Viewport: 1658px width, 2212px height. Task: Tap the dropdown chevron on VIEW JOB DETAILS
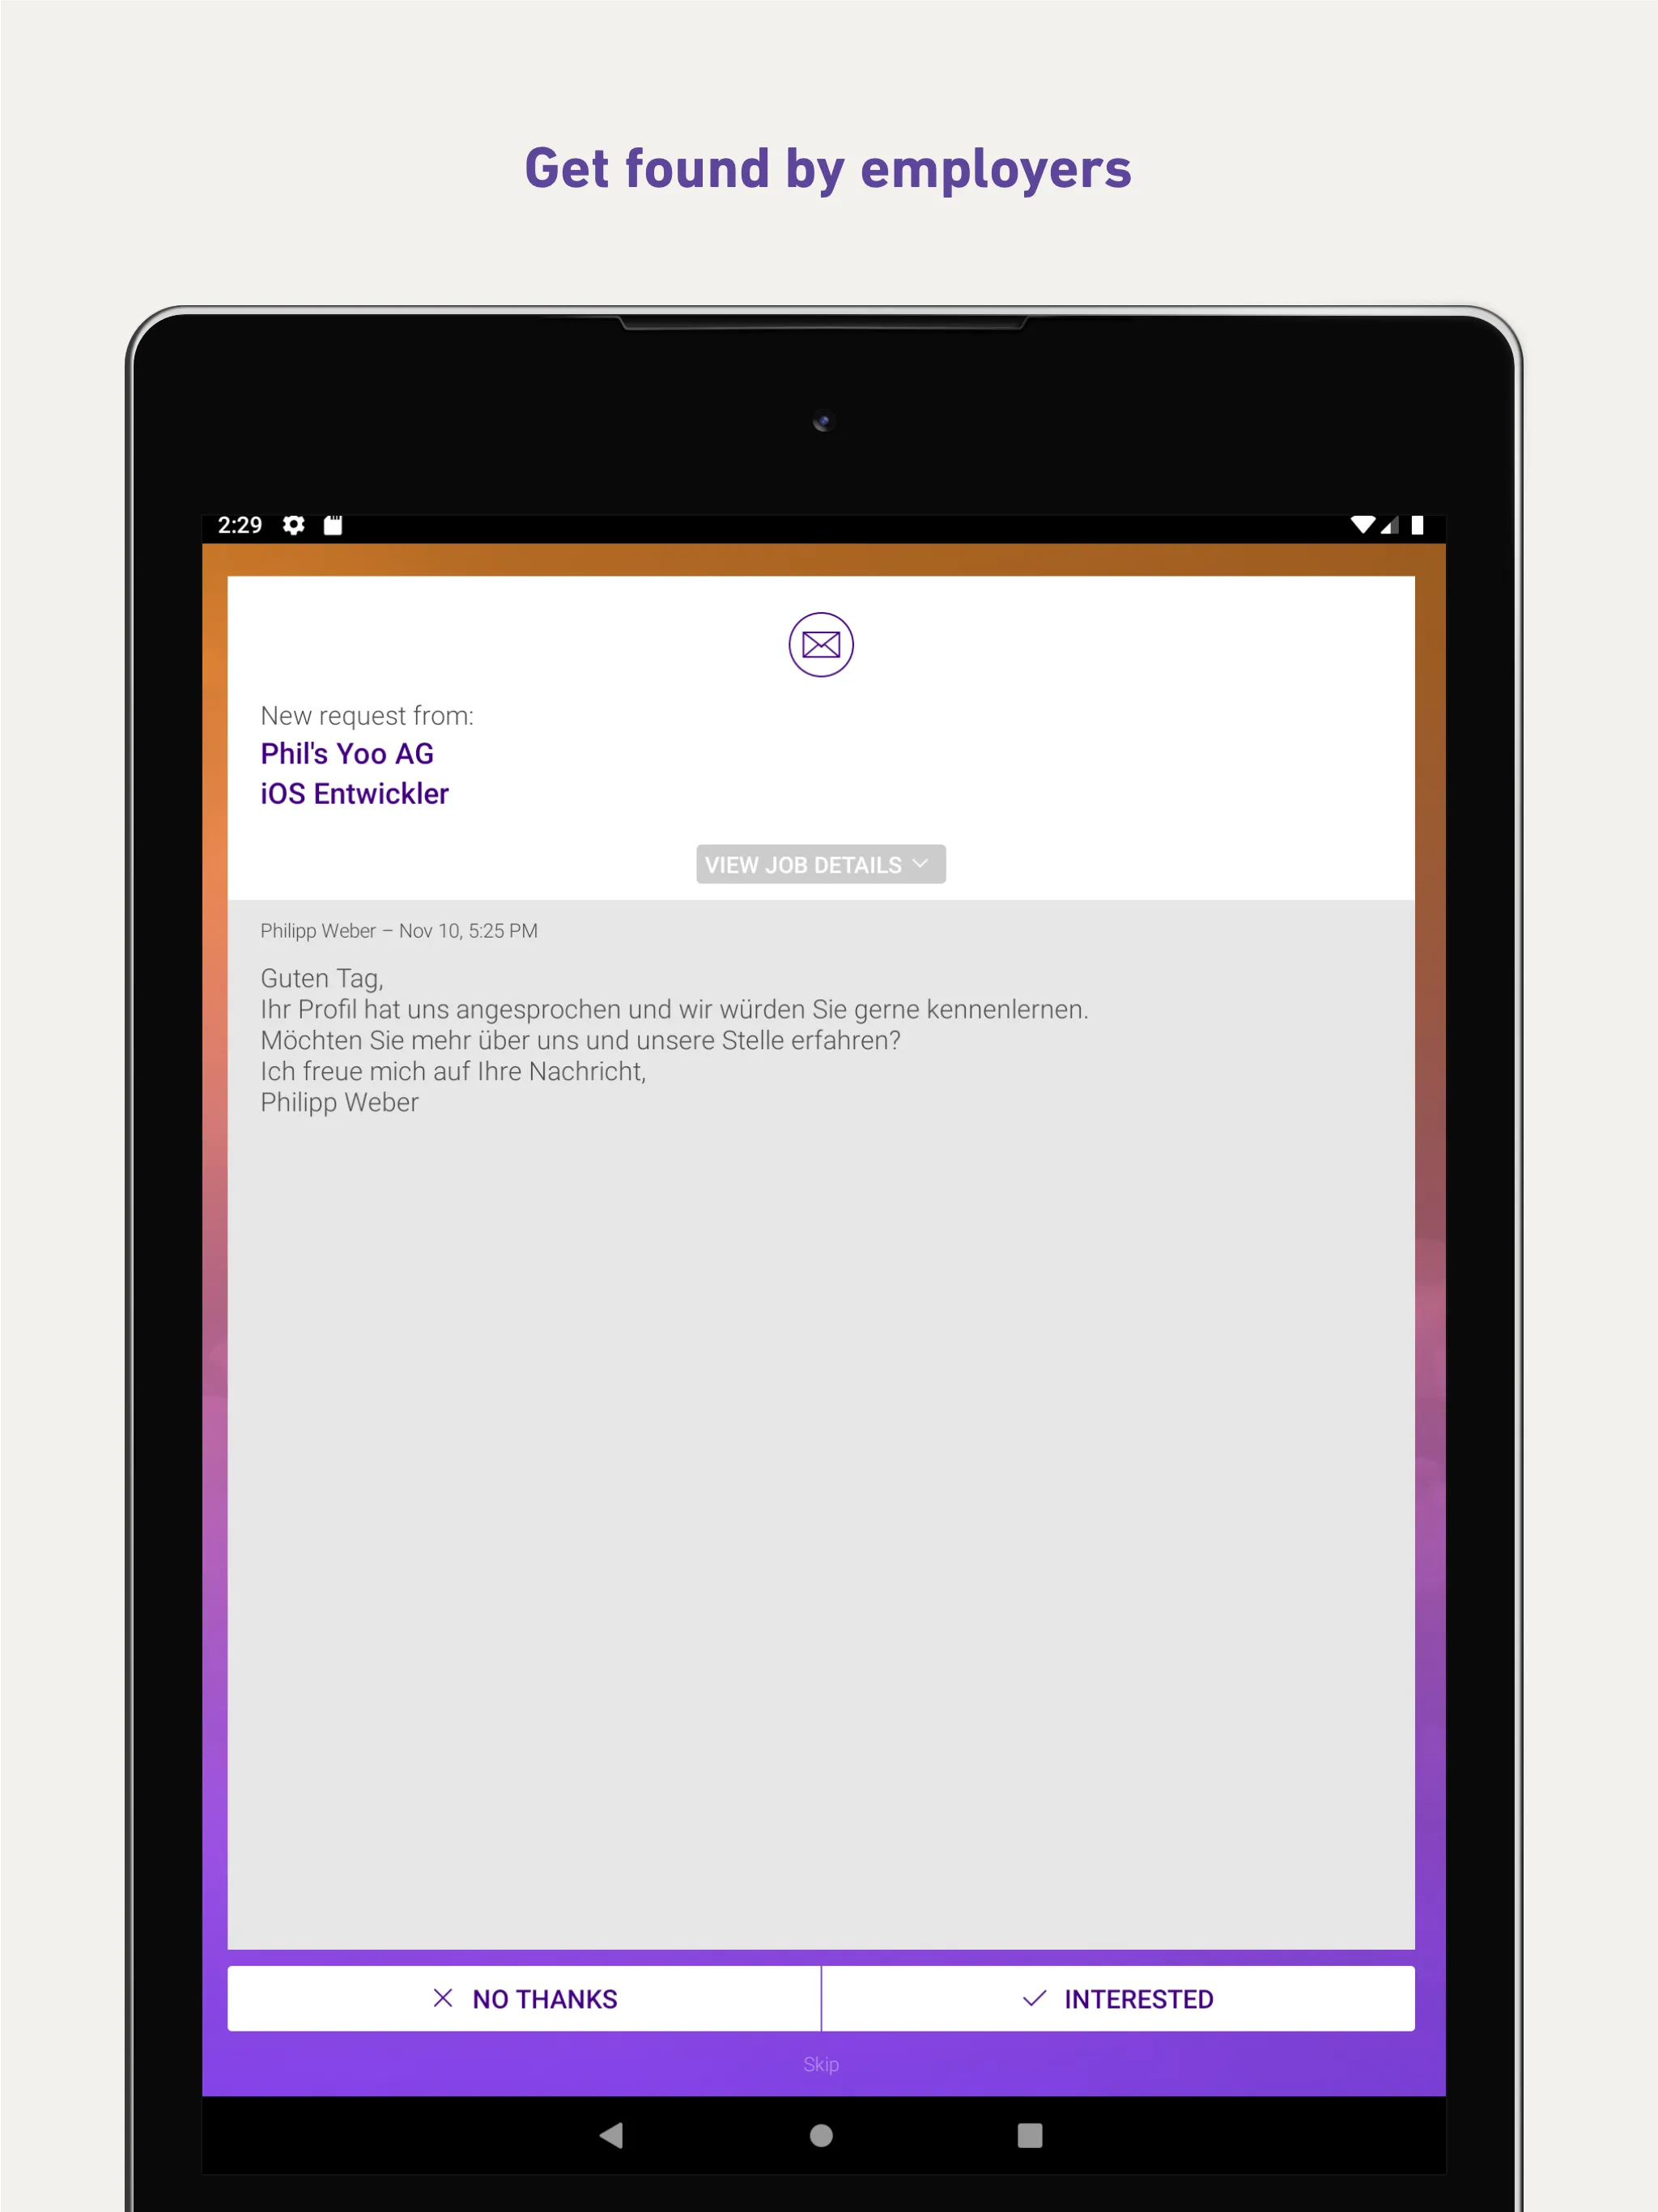(x=921, y=864)
